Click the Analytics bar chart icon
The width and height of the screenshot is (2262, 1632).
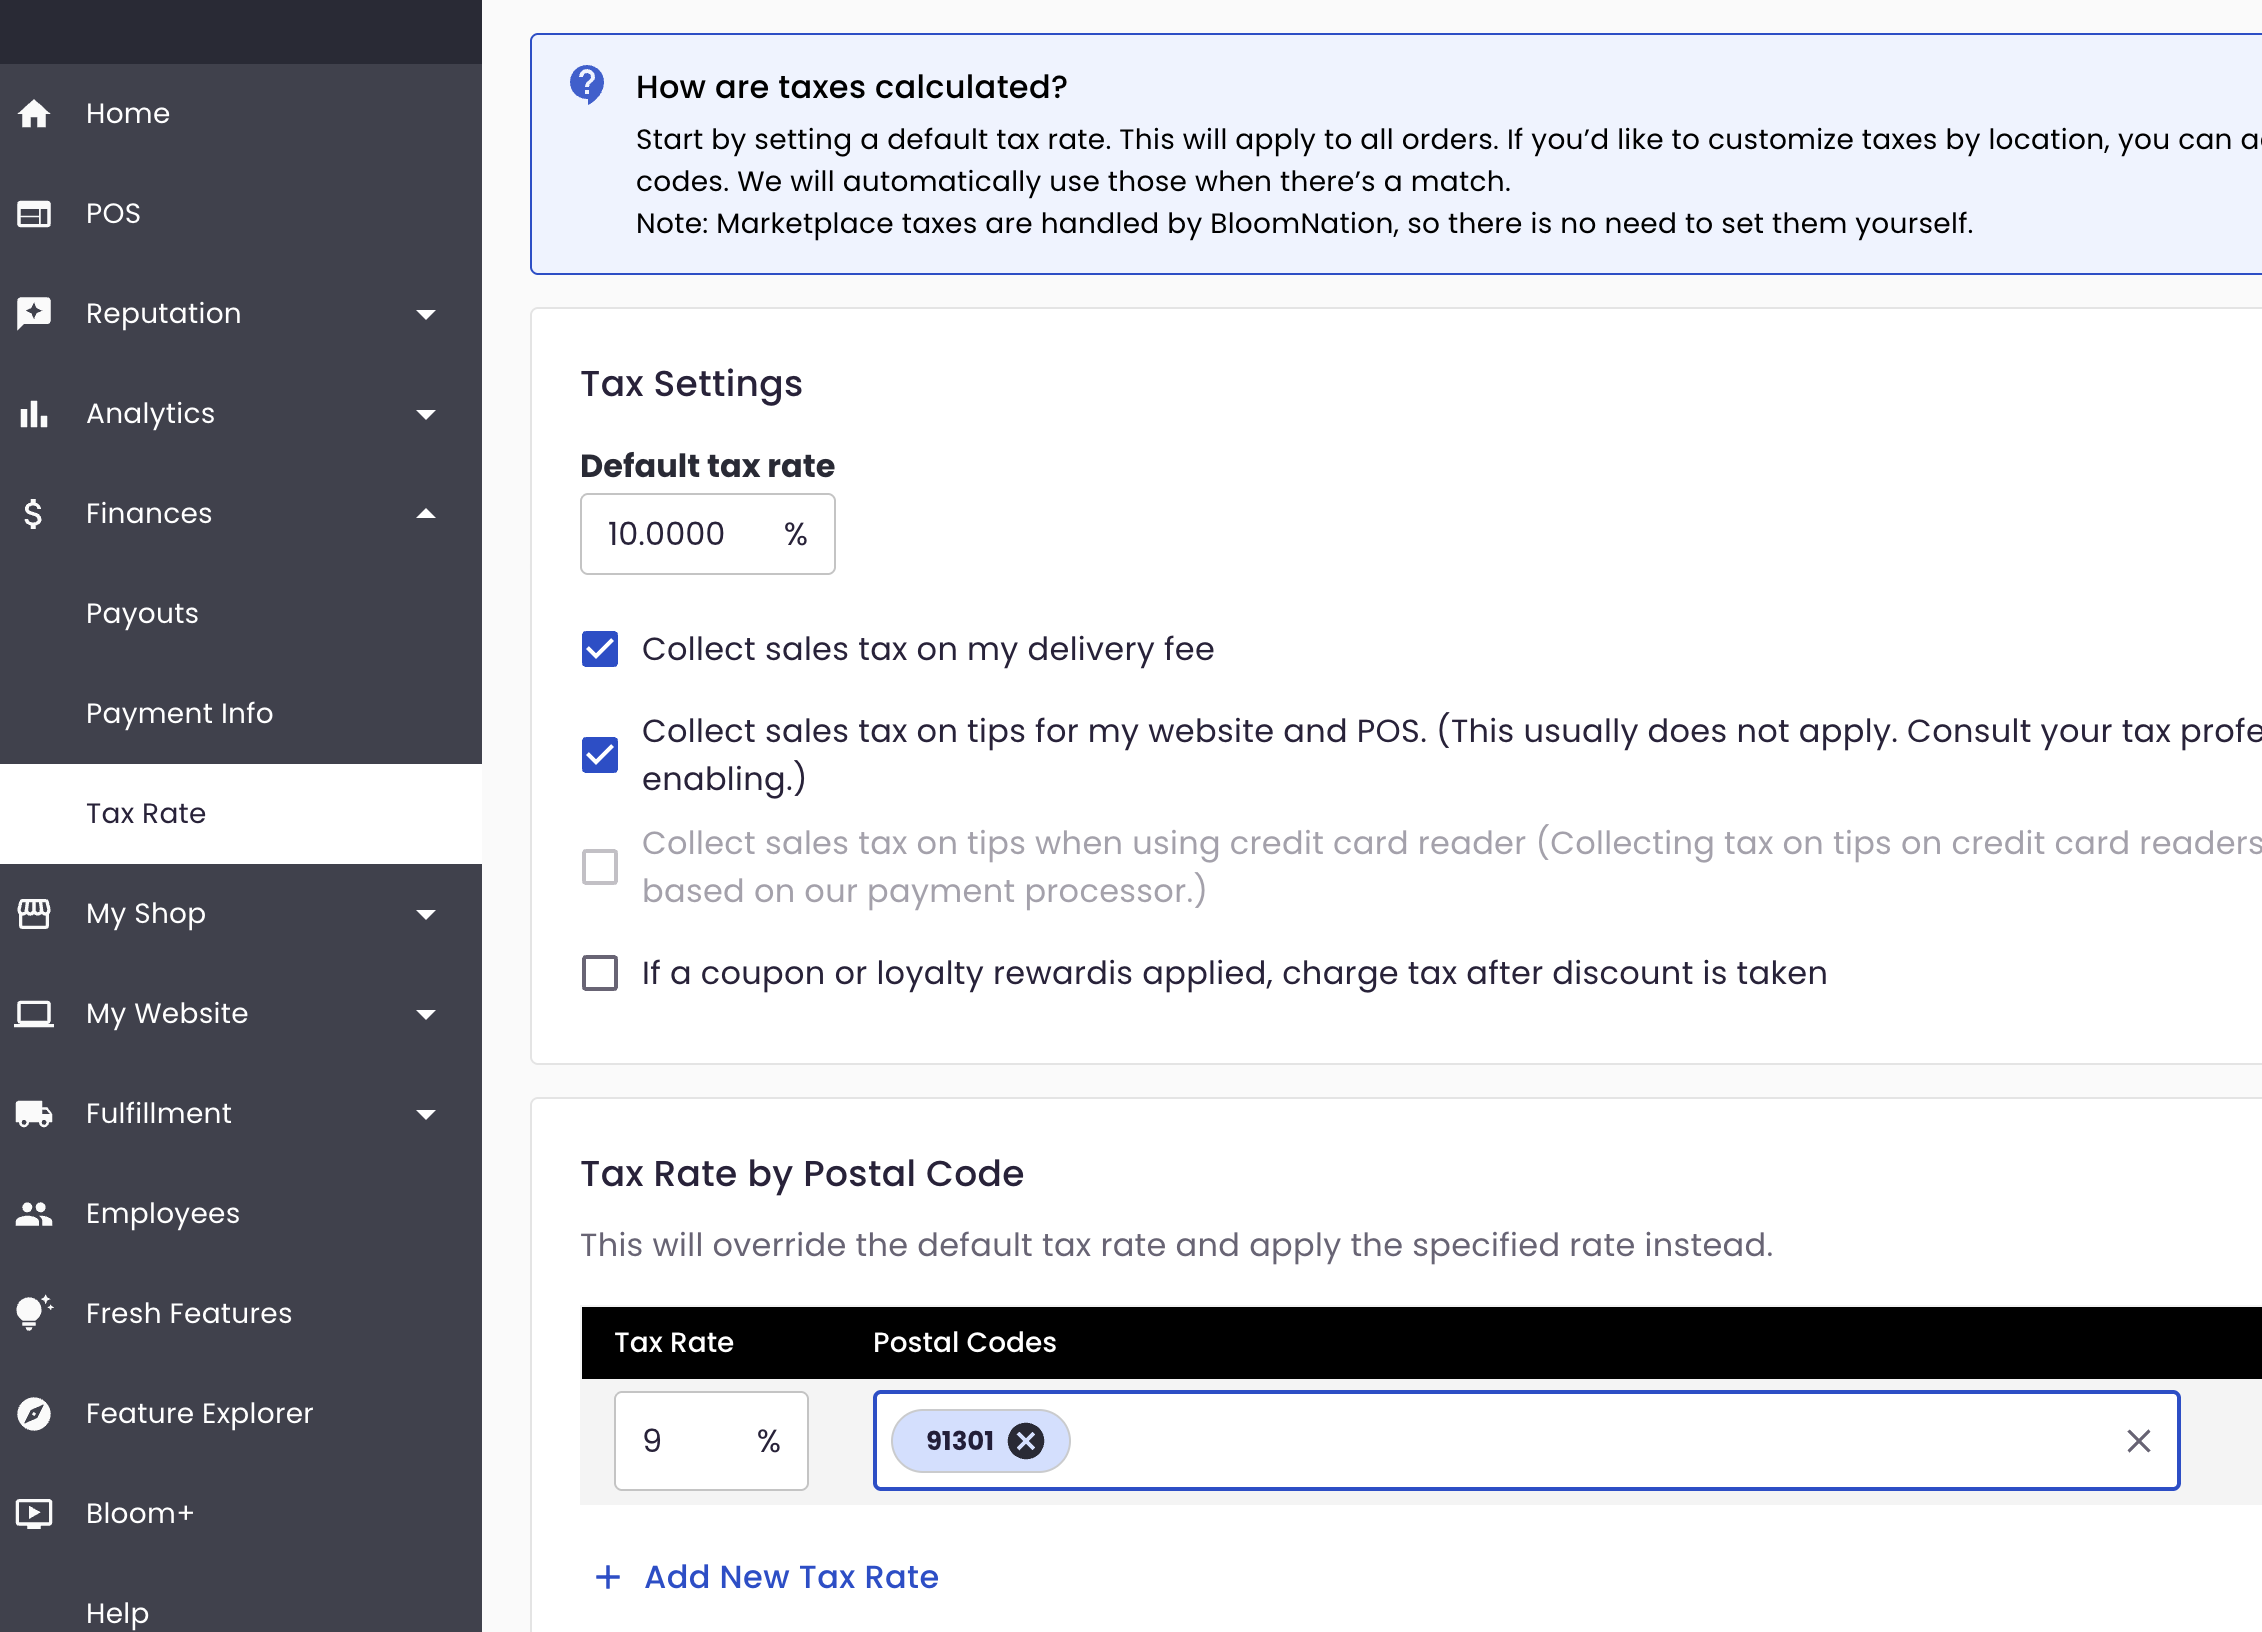coord(34,414)
